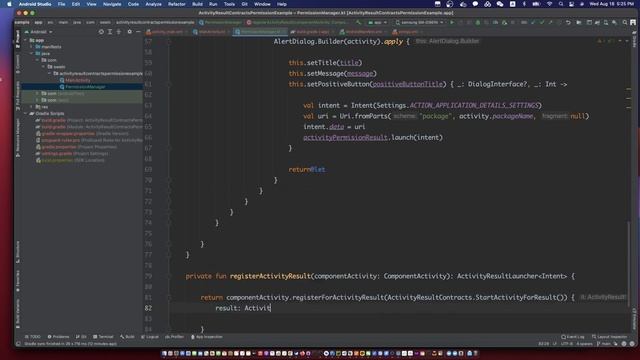Open the Structure side tab
The height and width of the screenshot is (360, 640).
click(18, 252)
